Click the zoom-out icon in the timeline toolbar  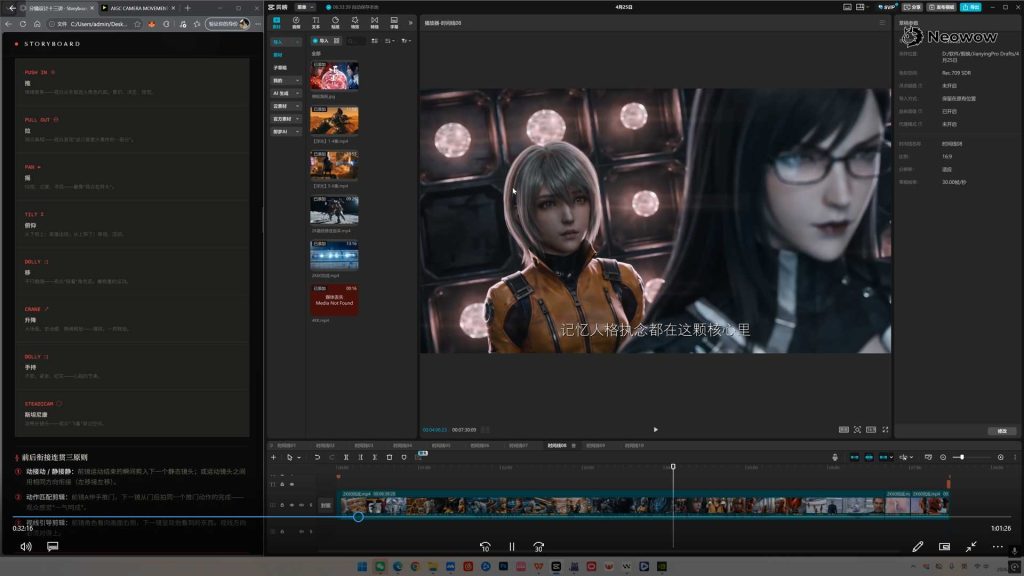coord(943,457)
